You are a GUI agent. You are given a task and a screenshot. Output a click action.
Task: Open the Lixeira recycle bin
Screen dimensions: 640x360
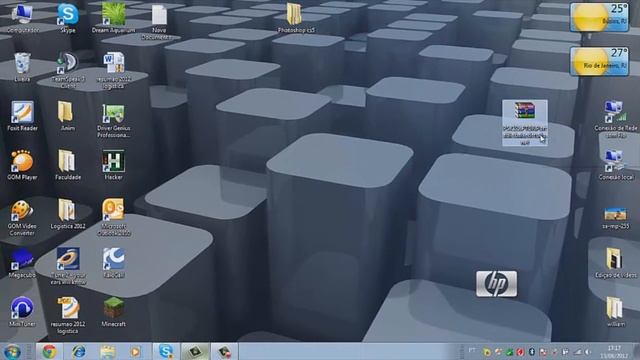pyautogui.click(x=22, y=67)
